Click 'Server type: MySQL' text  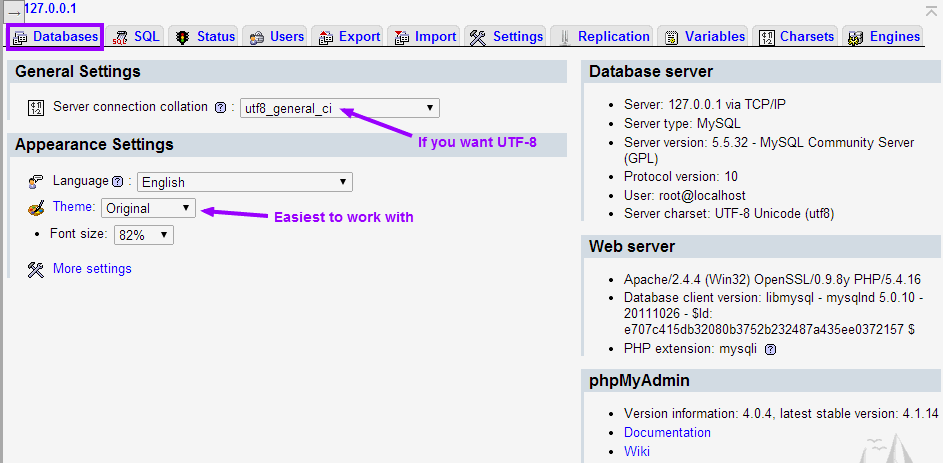(x=683, y=124)
